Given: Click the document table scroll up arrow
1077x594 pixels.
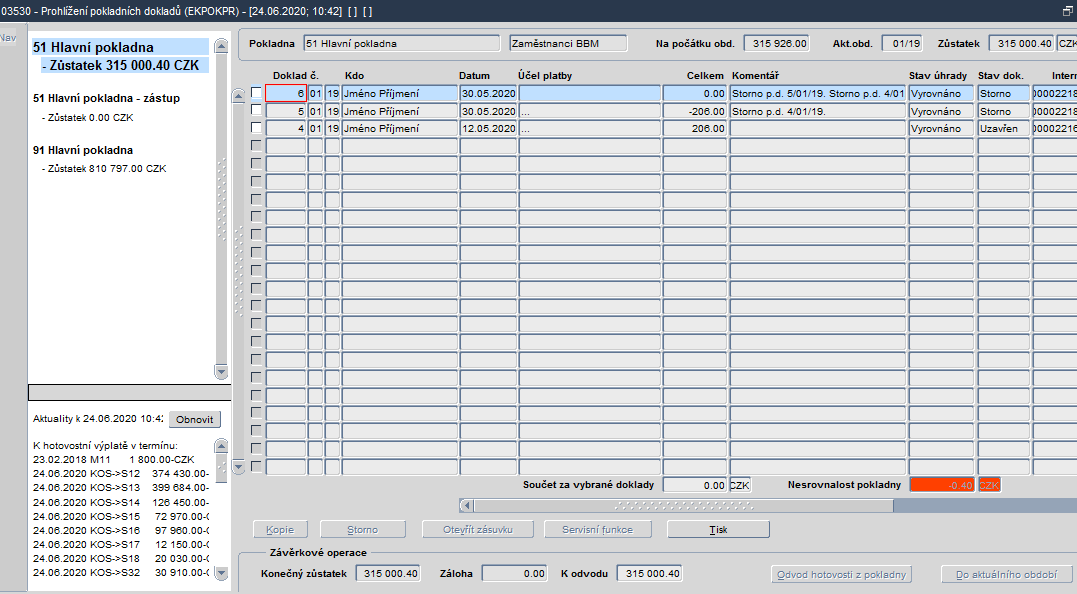Looking at the screenshot, I should pyautogui.click(x=238, y=95).
